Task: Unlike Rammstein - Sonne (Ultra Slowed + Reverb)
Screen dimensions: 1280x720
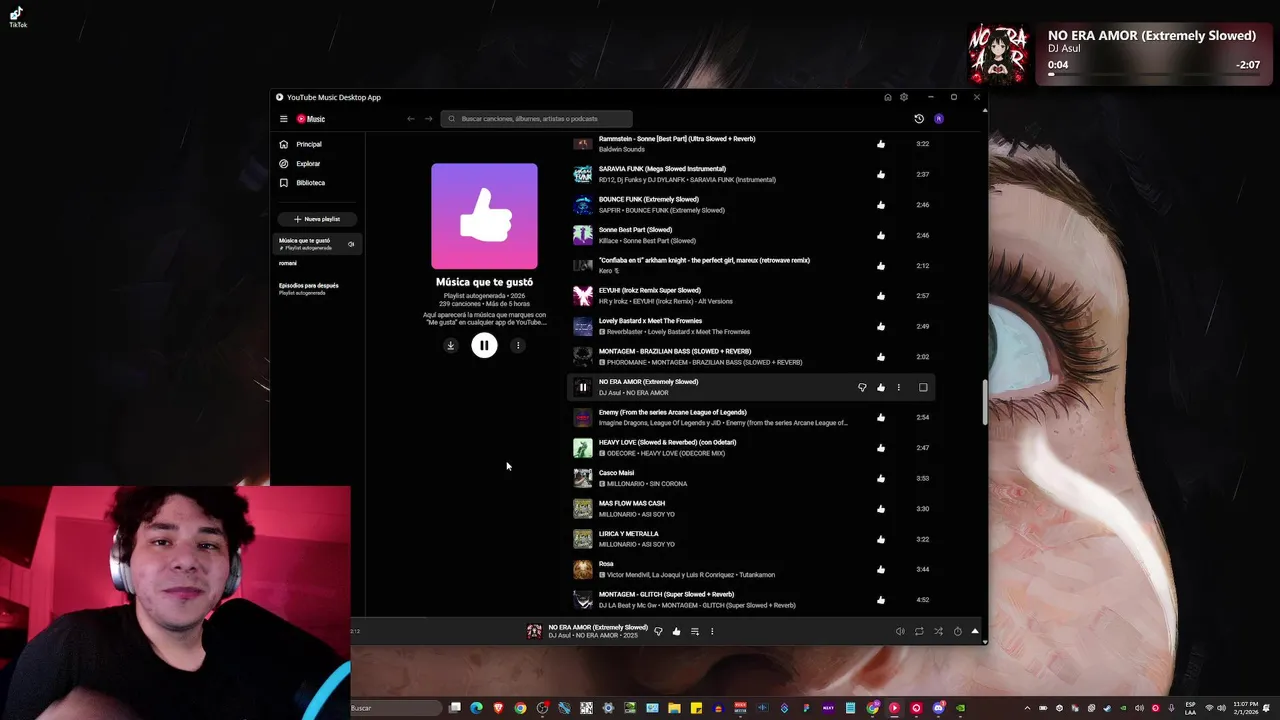Action: point(881,144)
